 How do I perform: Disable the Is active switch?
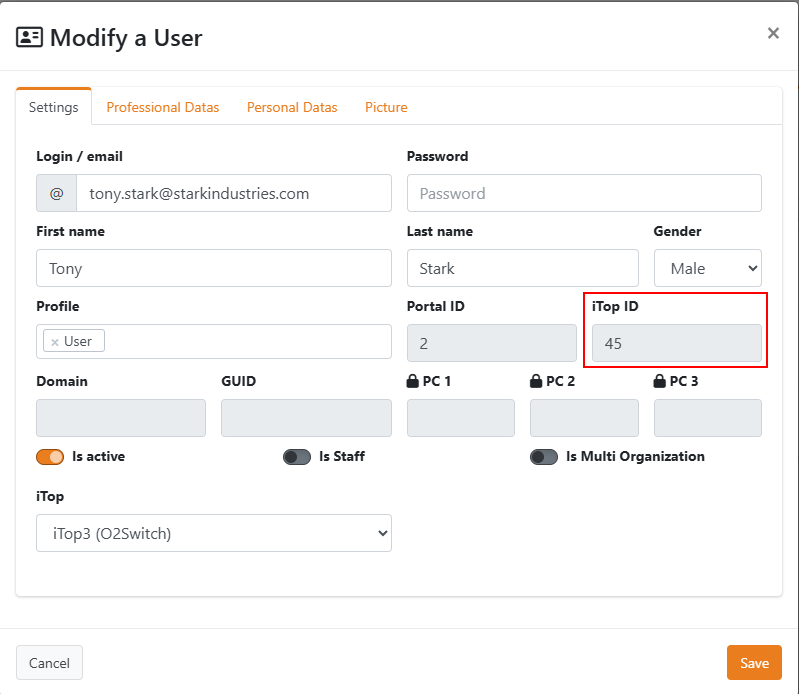click(50, 456)
